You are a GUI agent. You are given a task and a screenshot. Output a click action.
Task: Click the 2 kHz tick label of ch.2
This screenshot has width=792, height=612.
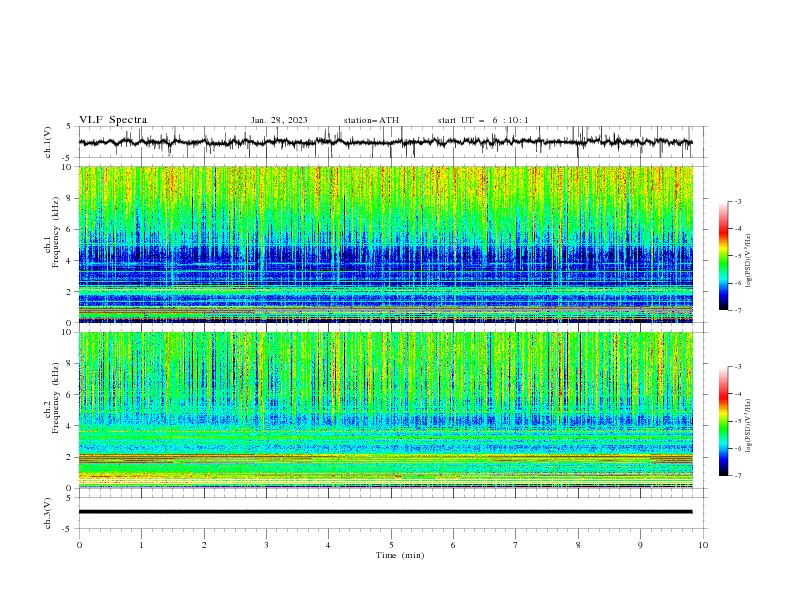pyautogui.click(x=71, y=457)
